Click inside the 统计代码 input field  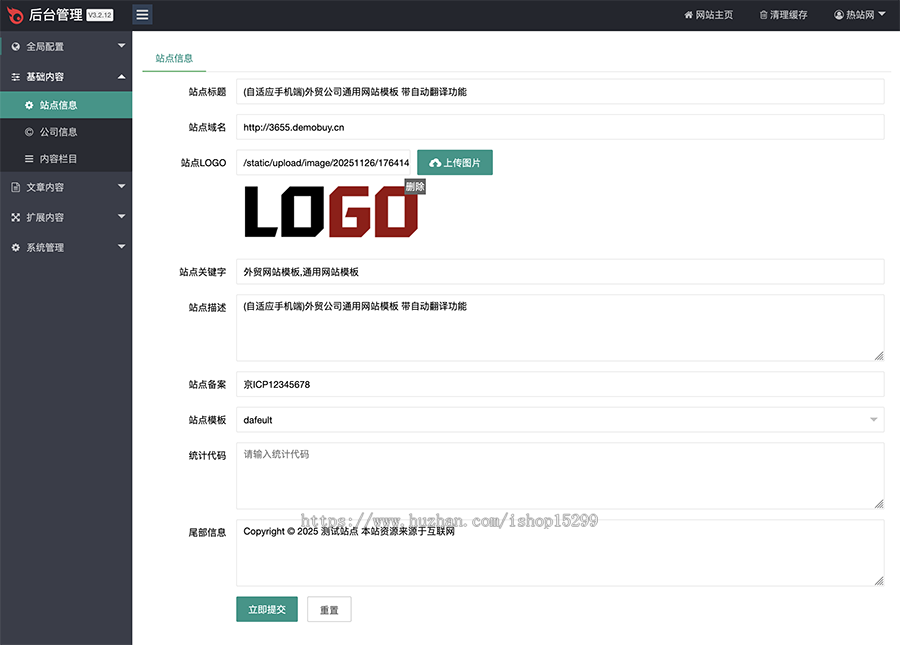click(558, 475)
